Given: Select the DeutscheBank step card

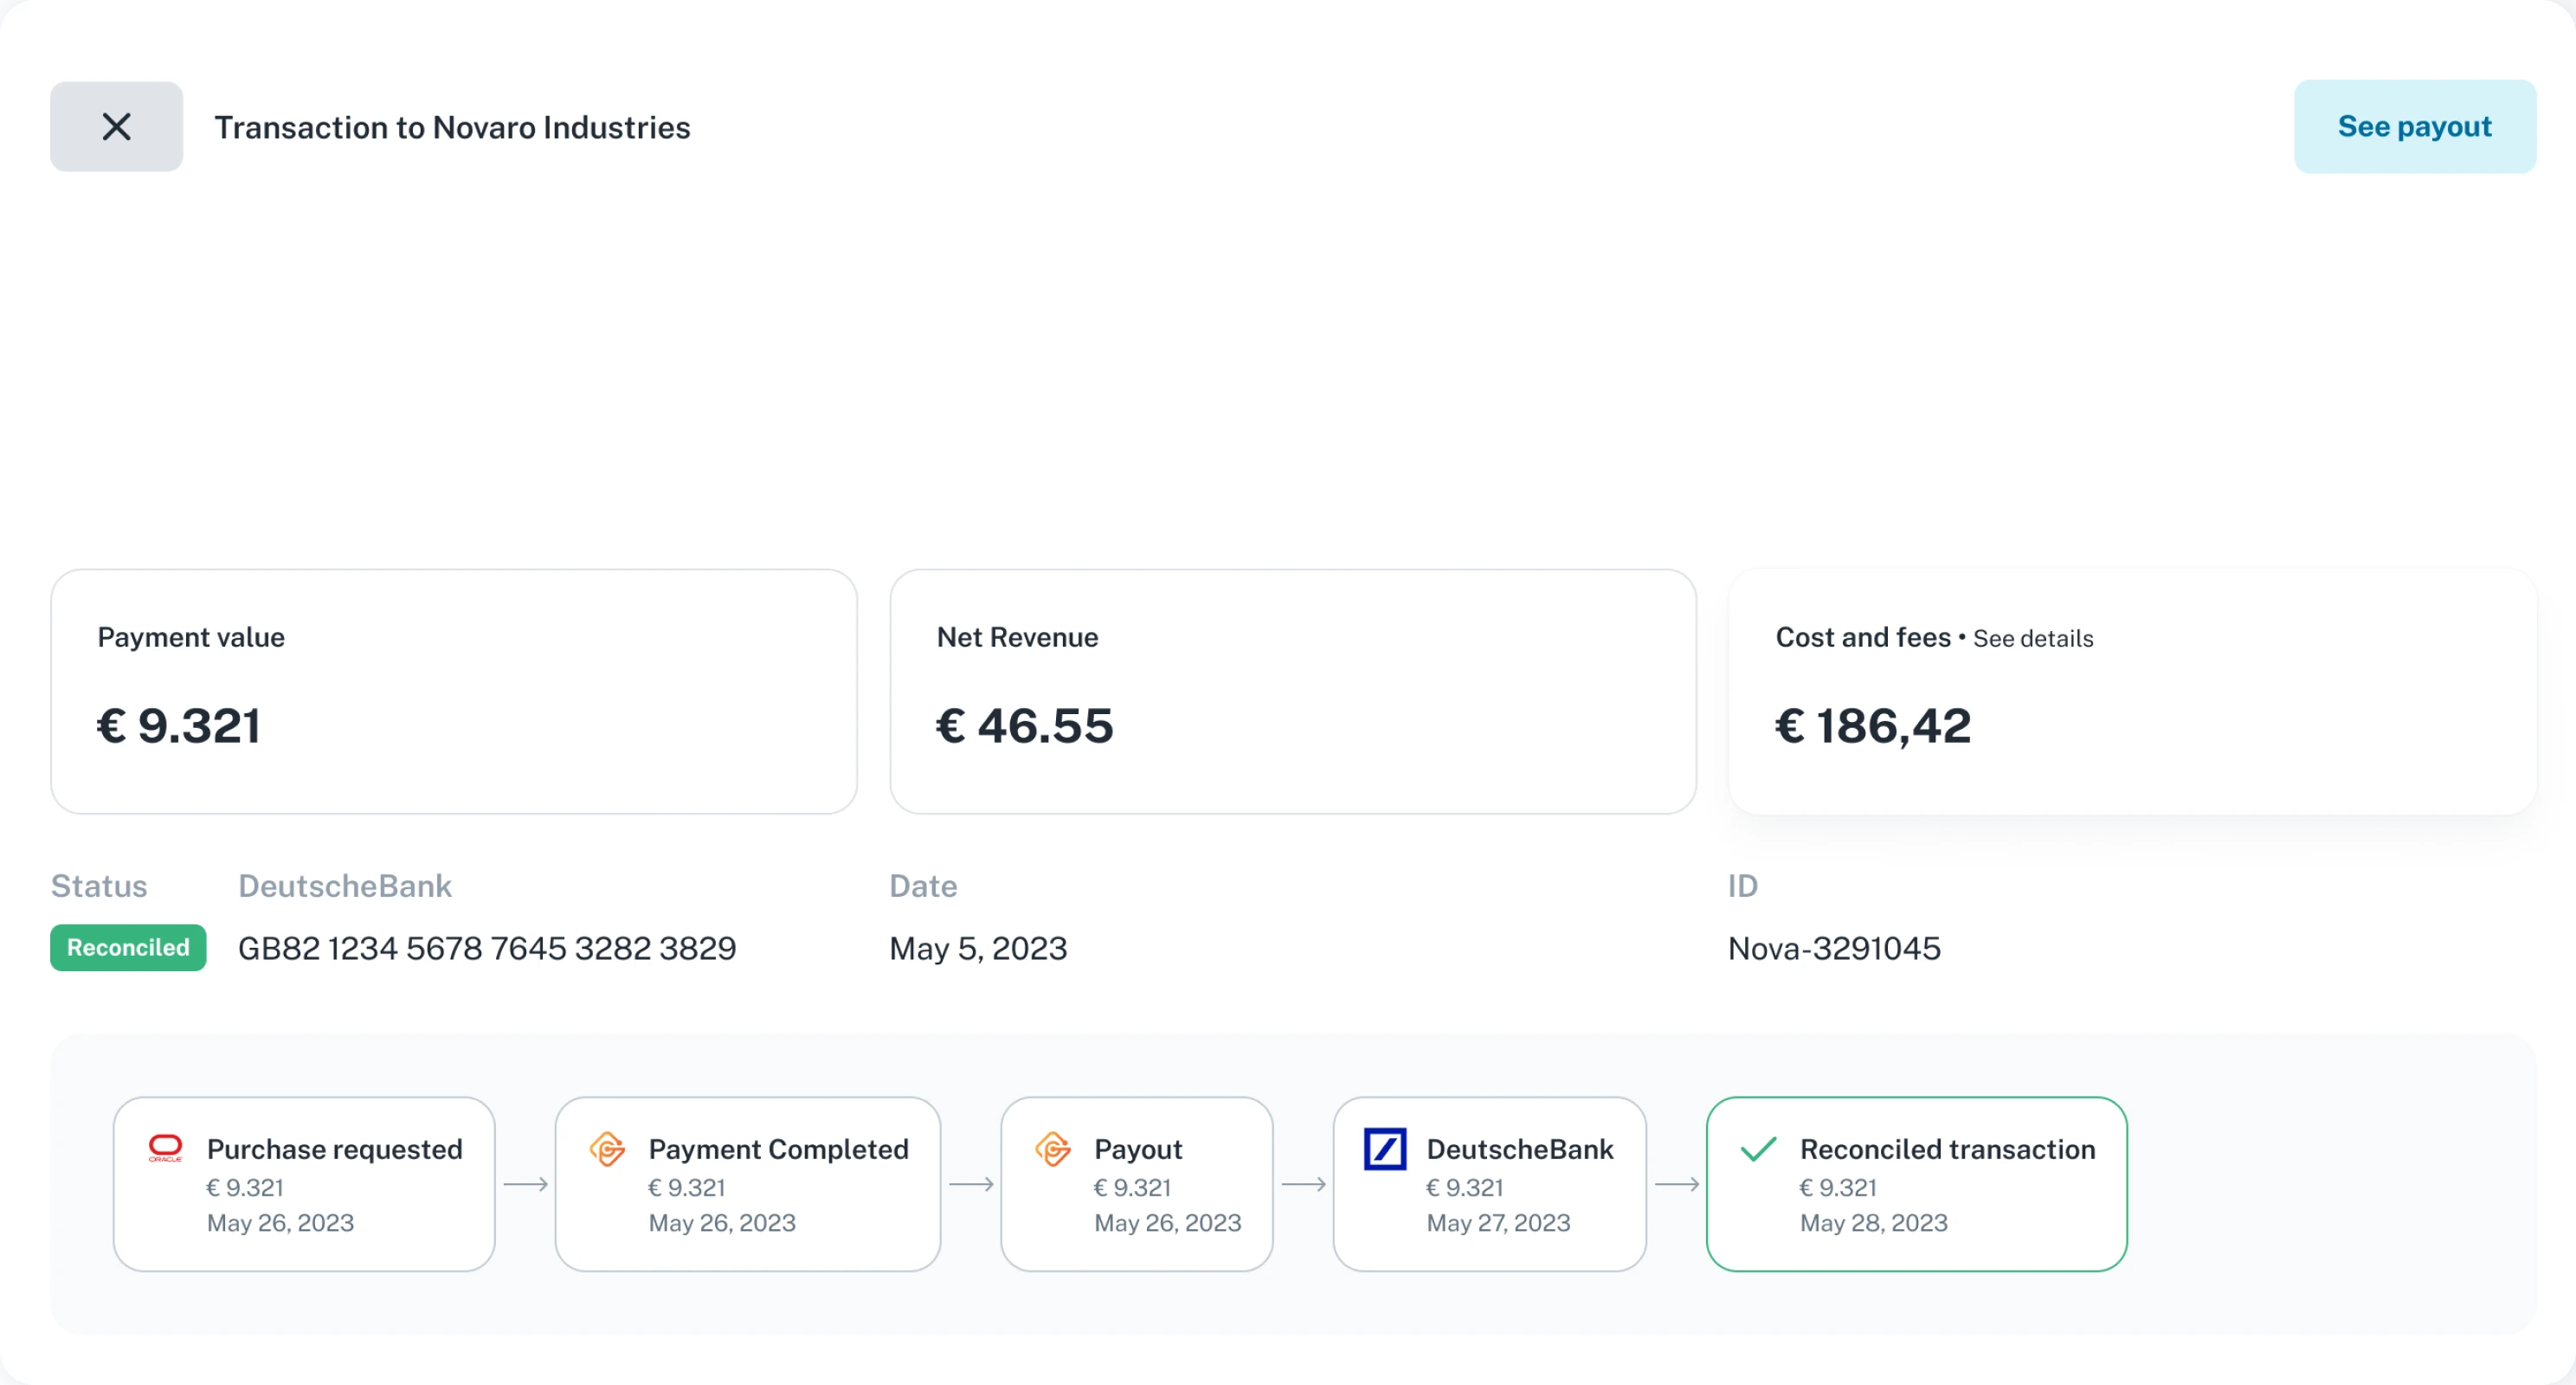Looking at the screenshot, I should (1489, 1184).
